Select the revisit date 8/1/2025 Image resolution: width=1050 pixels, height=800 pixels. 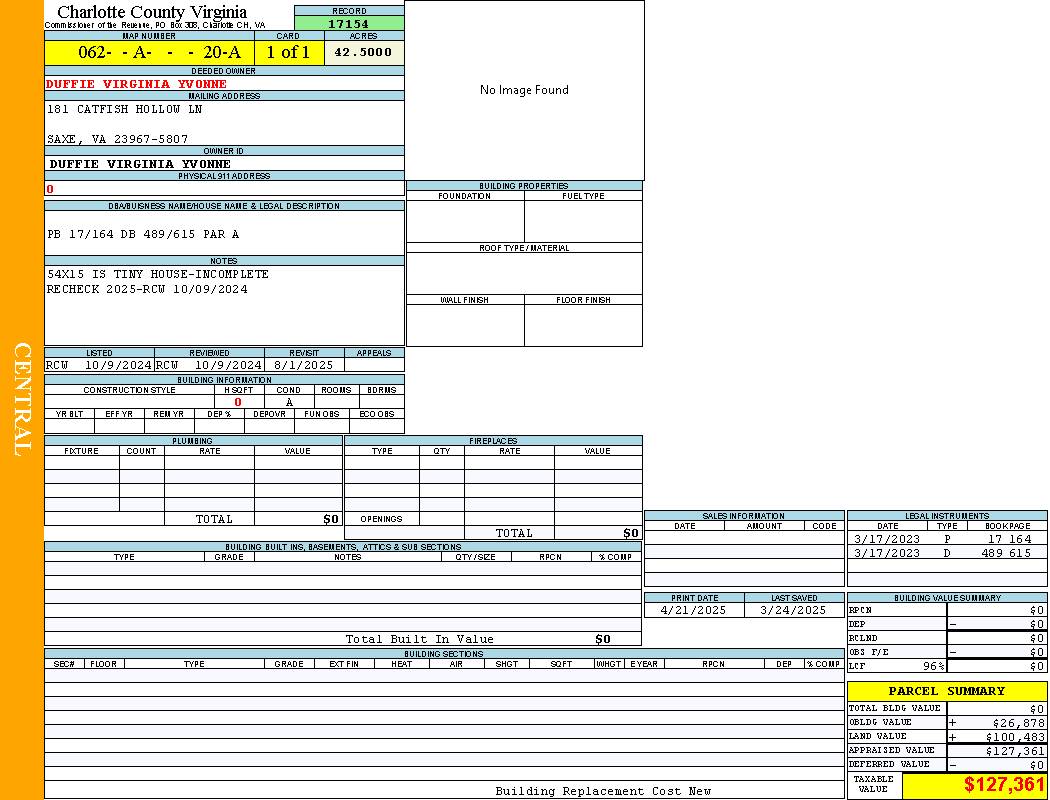click(304, 365)
